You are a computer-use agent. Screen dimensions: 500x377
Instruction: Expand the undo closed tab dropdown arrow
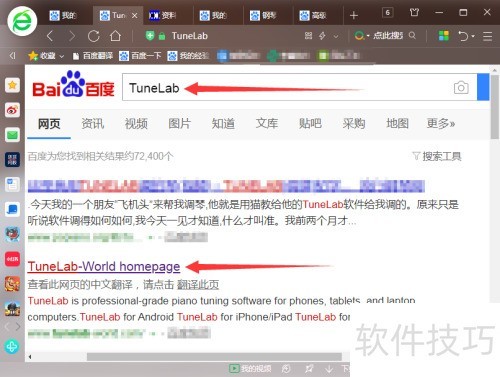[473, 36]
